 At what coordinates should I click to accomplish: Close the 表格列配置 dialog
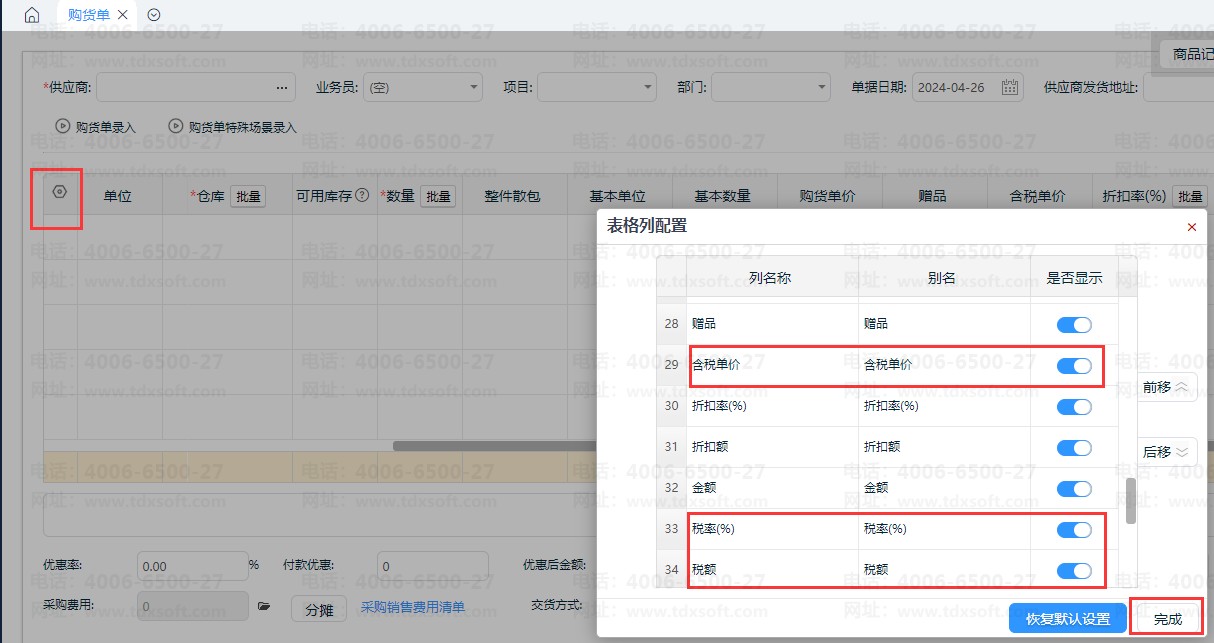point(1191,227)
